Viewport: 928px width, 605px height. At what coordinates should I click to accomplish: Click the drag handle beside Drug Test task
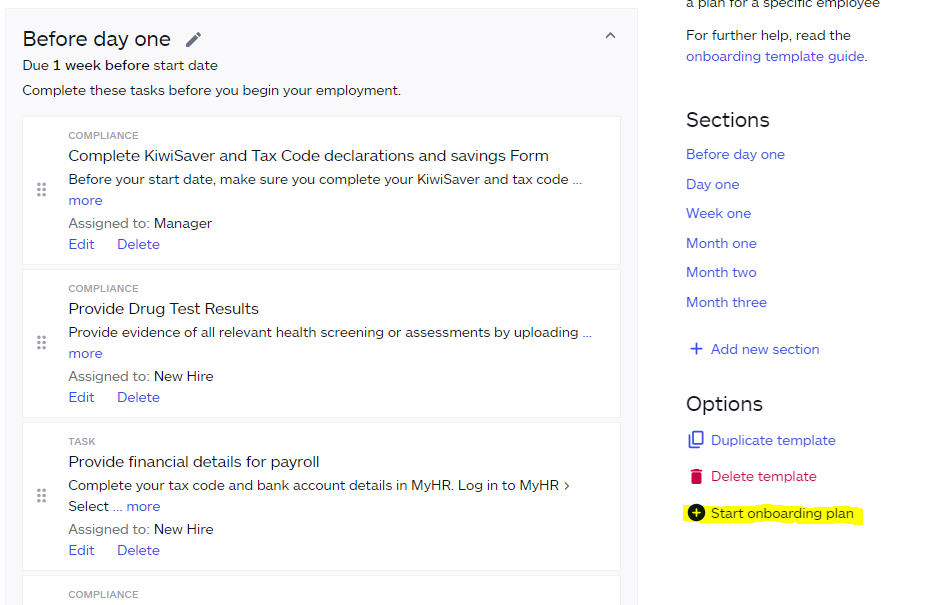coord(41,342)
